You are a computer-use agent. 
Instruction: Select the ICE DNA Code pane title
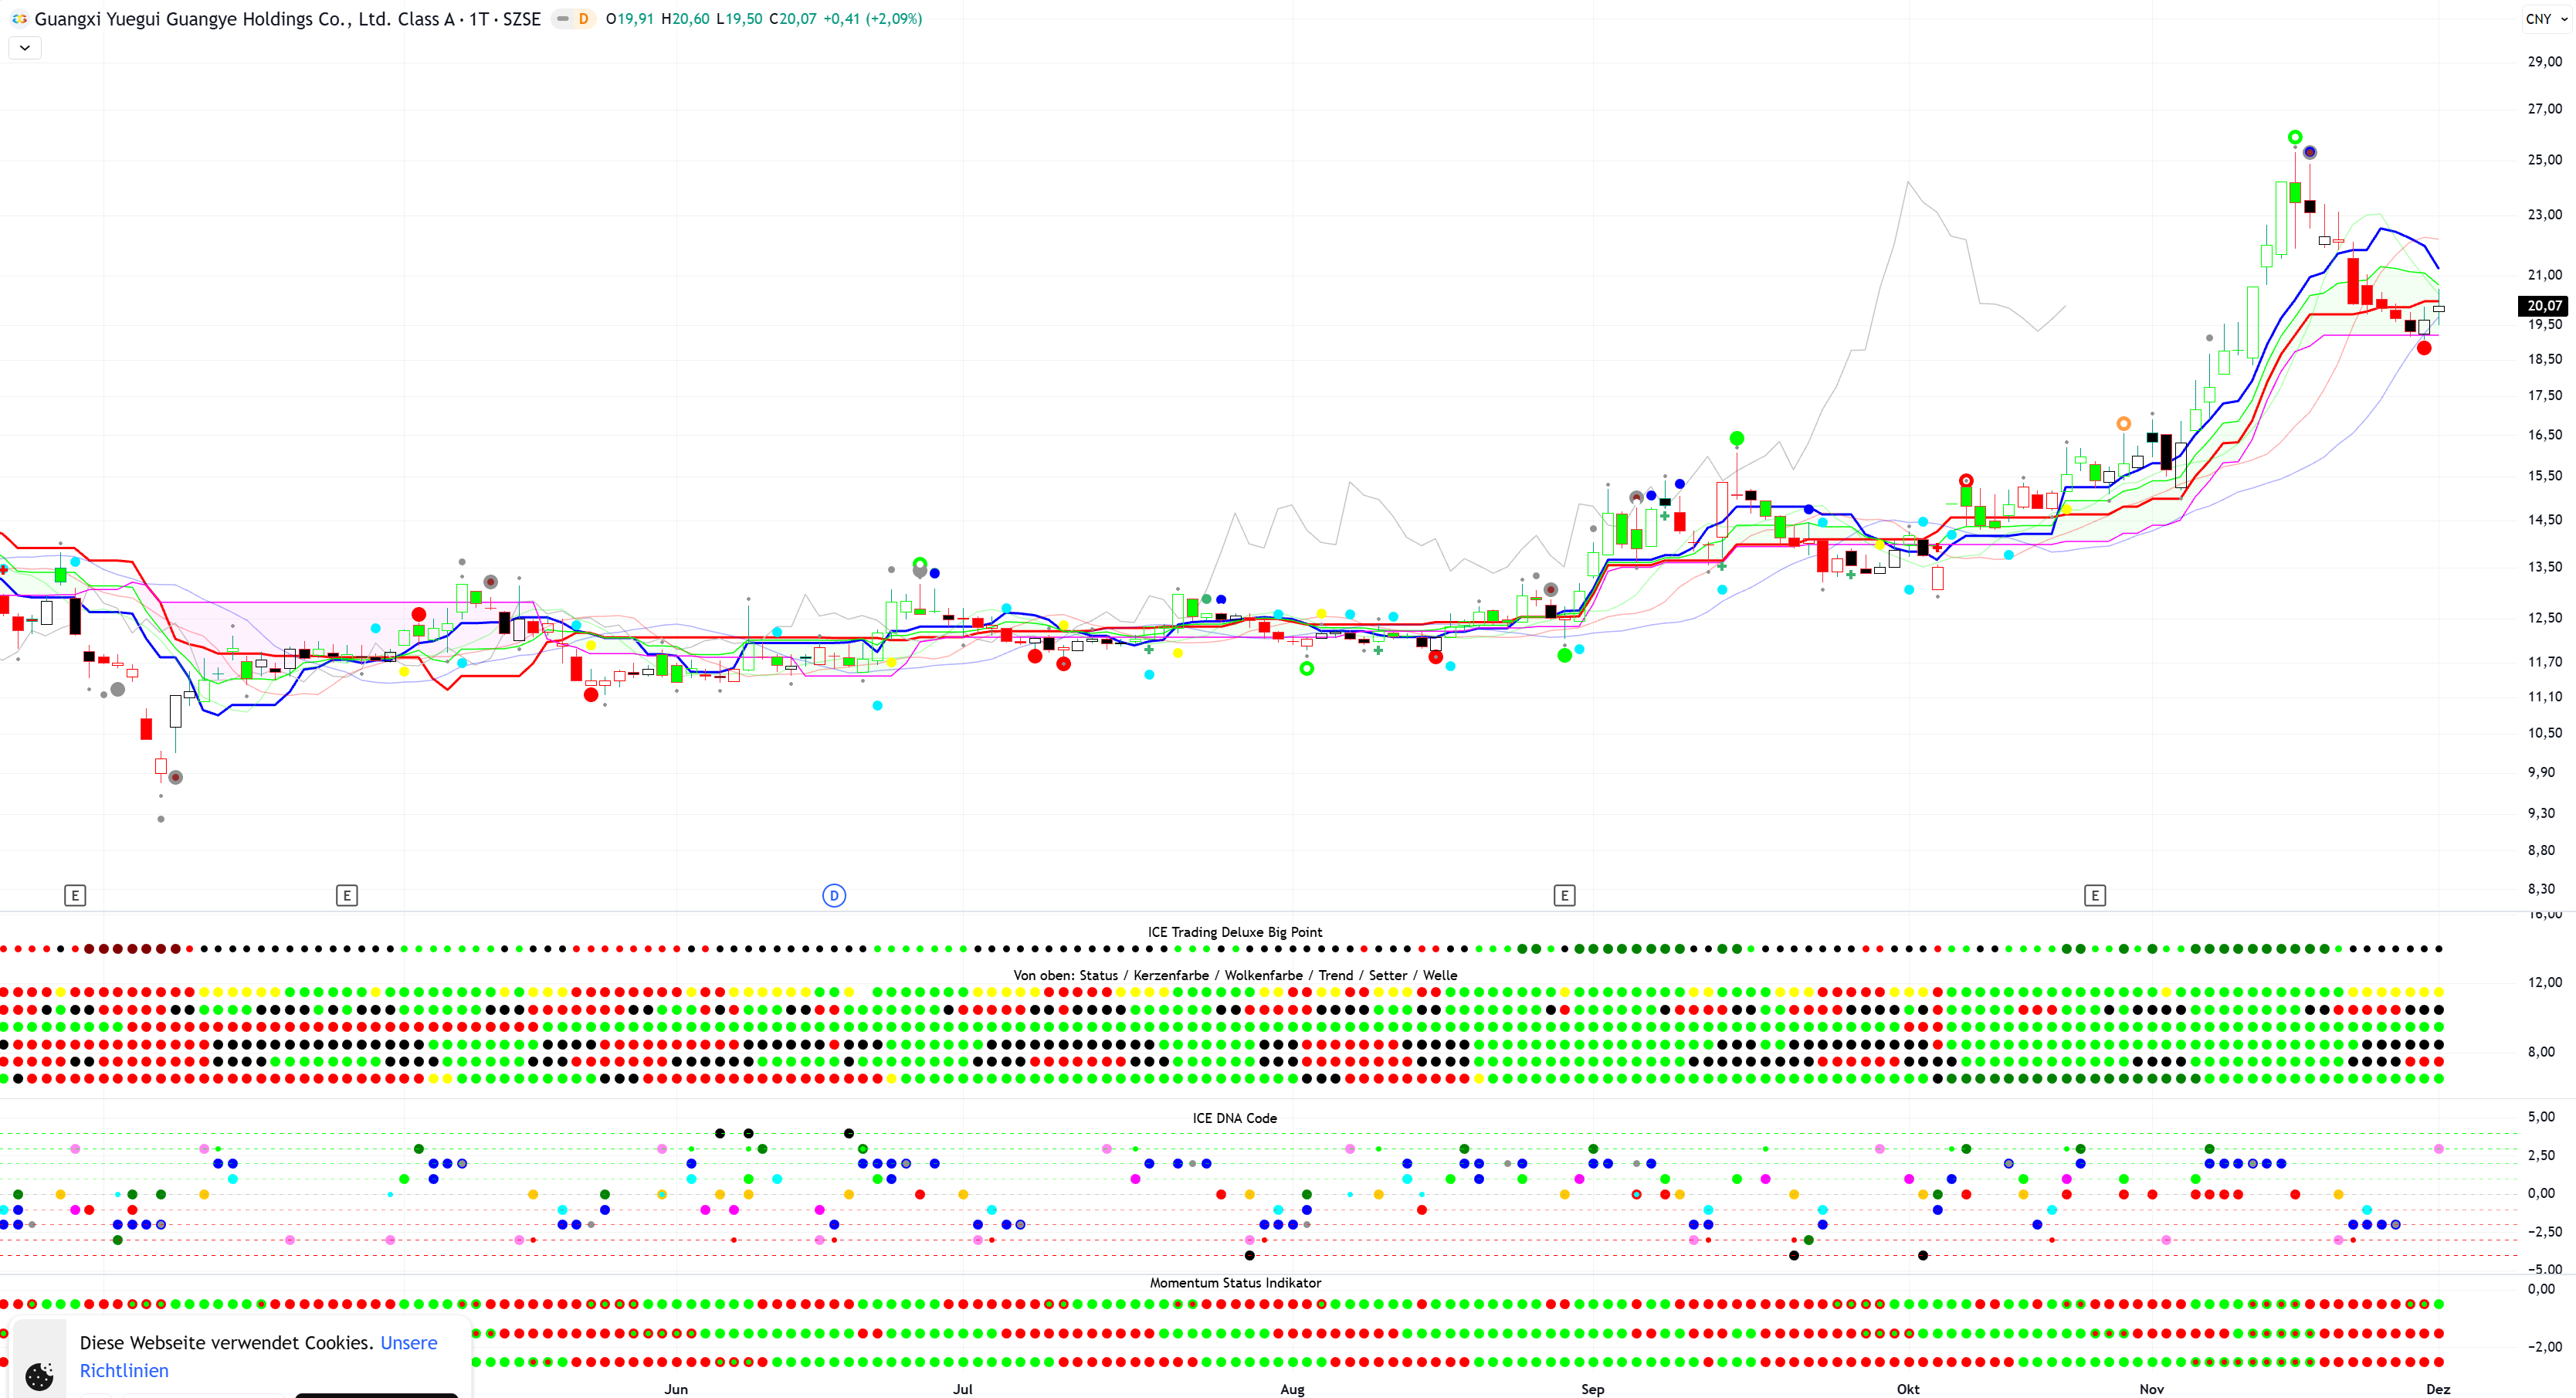(1234, 1118)
